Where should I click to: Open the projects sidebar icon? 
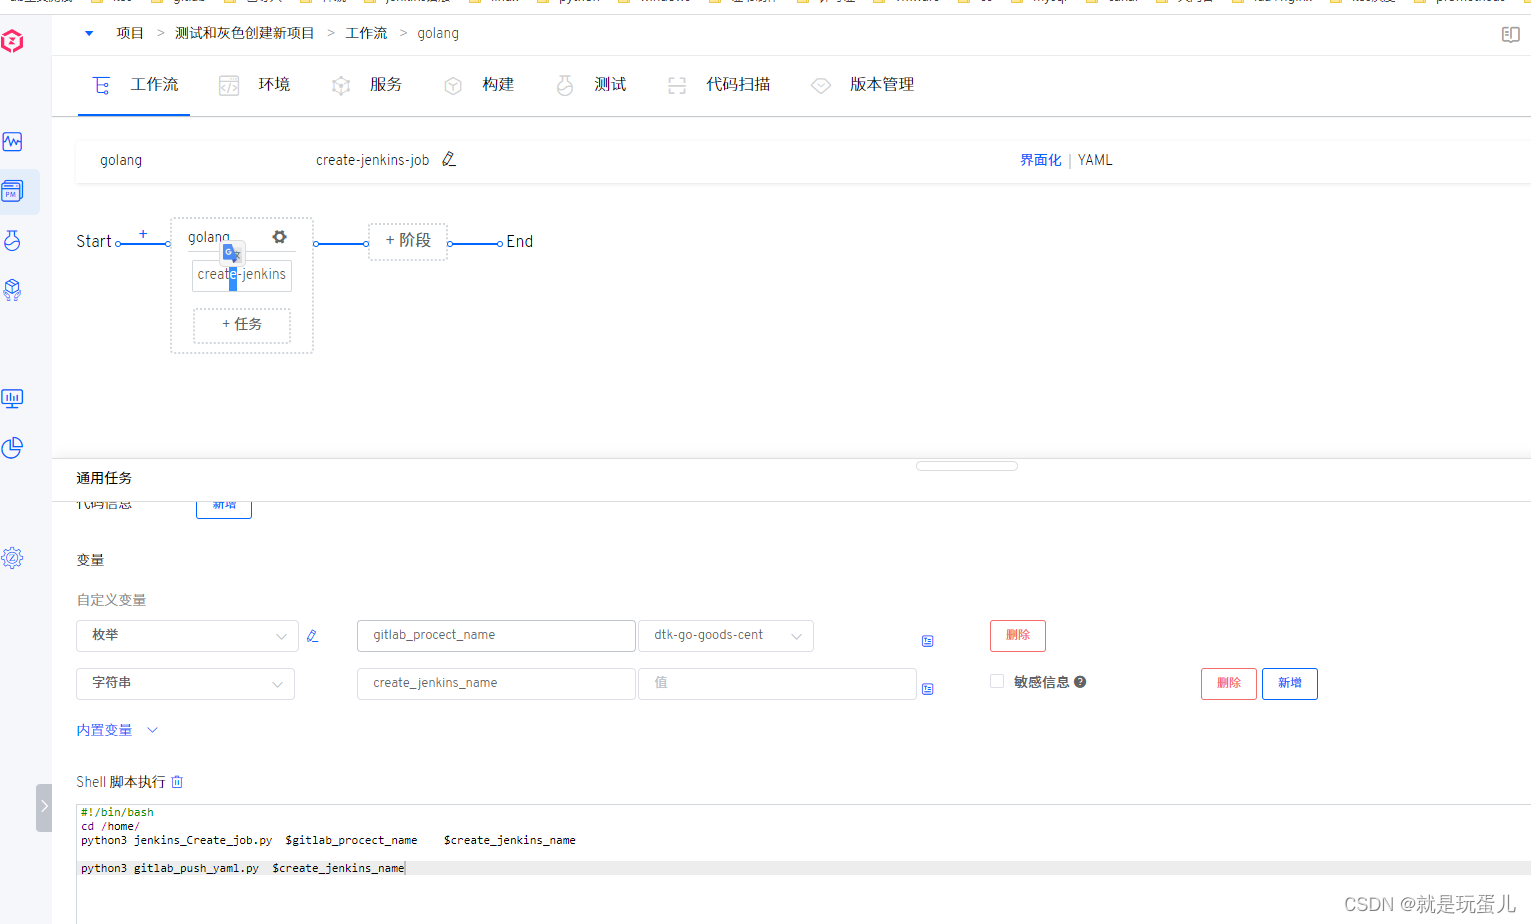[x=12, y=191]
